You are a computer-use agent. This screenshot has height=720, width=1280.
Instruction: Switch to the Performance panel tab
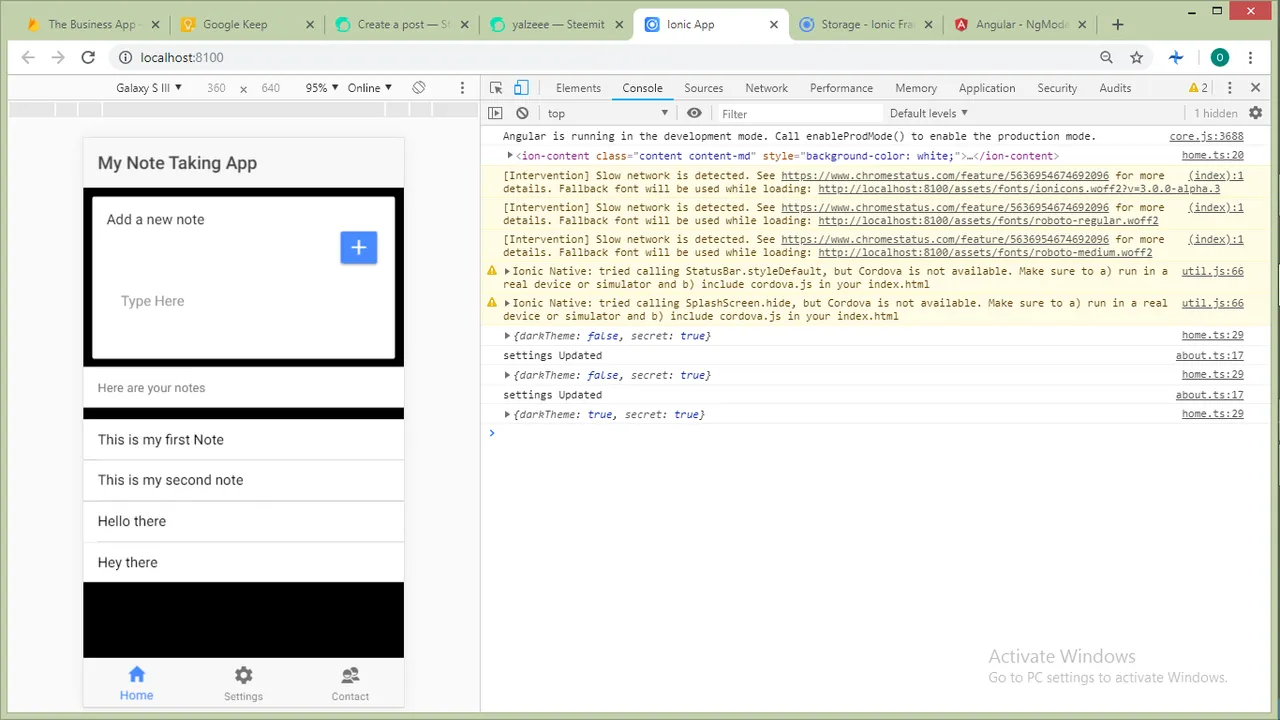pyautogui.click(x=841, y=88)
